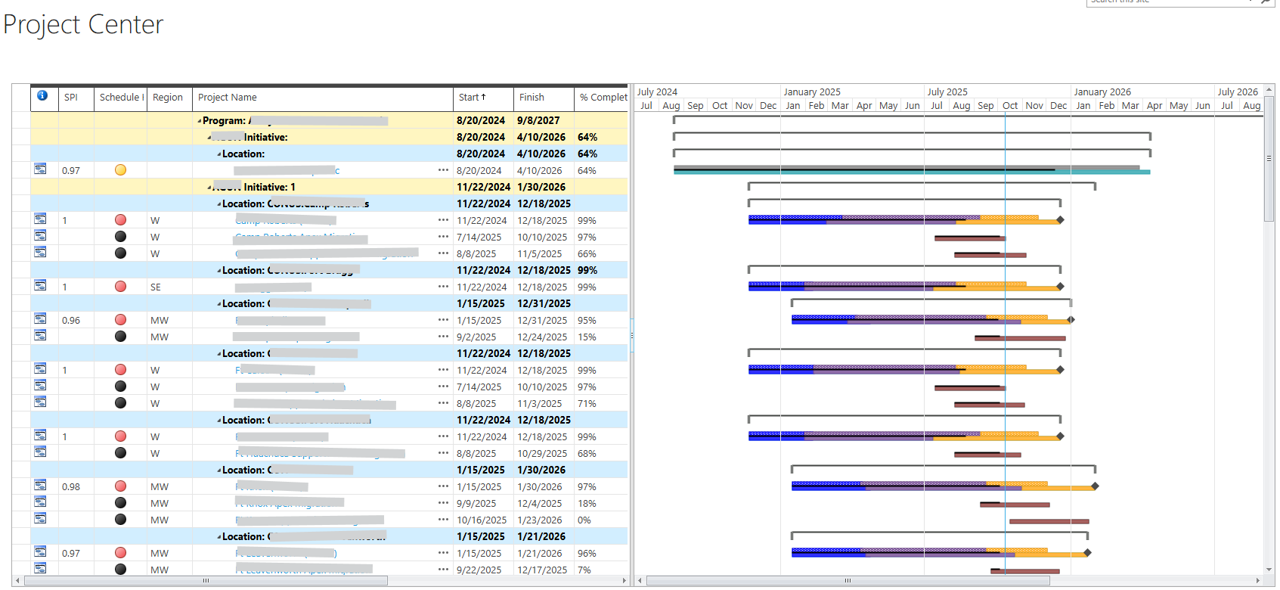
Task: Click the Finish column header
Action: pos(532,97)
